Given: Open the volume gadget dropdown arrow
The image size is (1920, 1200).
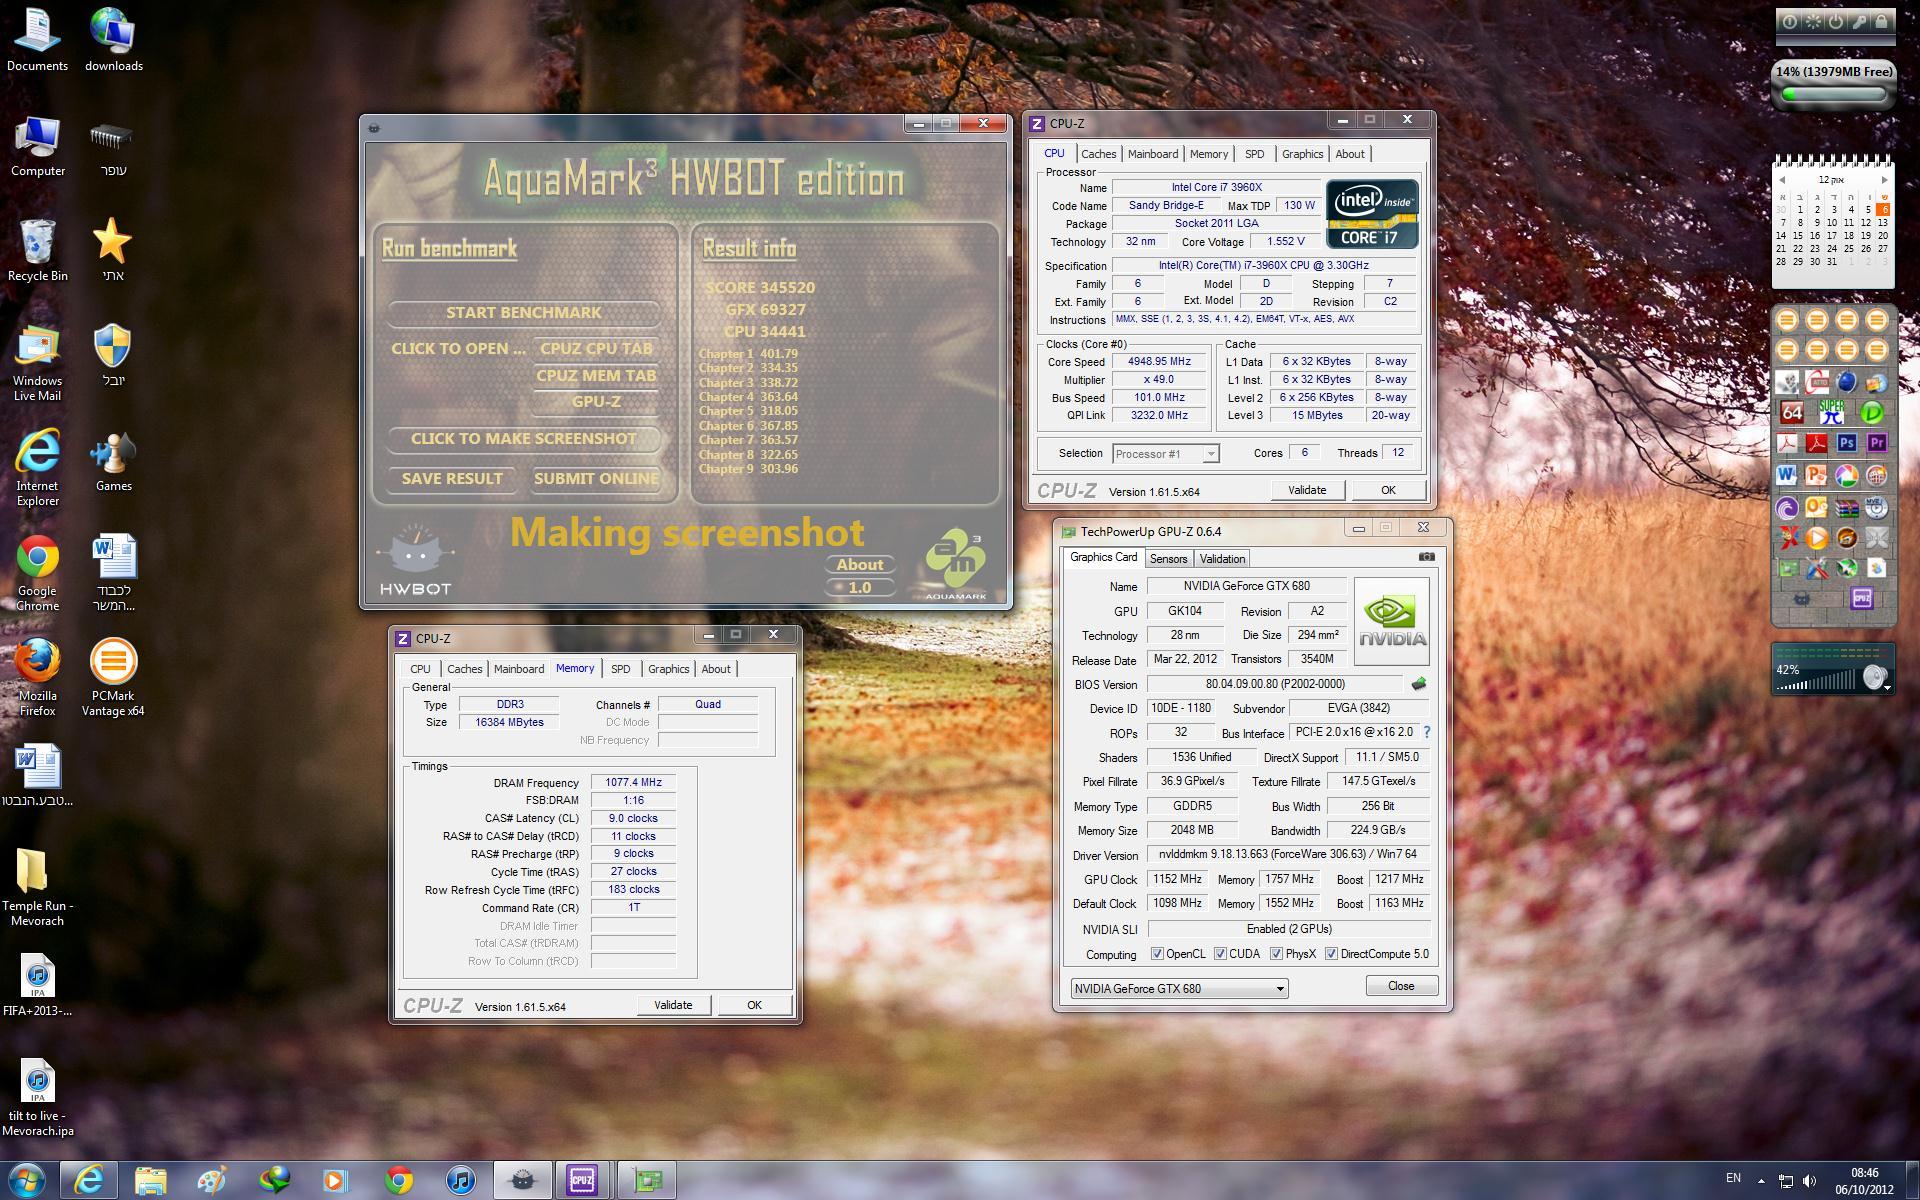Looking at the screenshot, I should tap(1887, 688).
